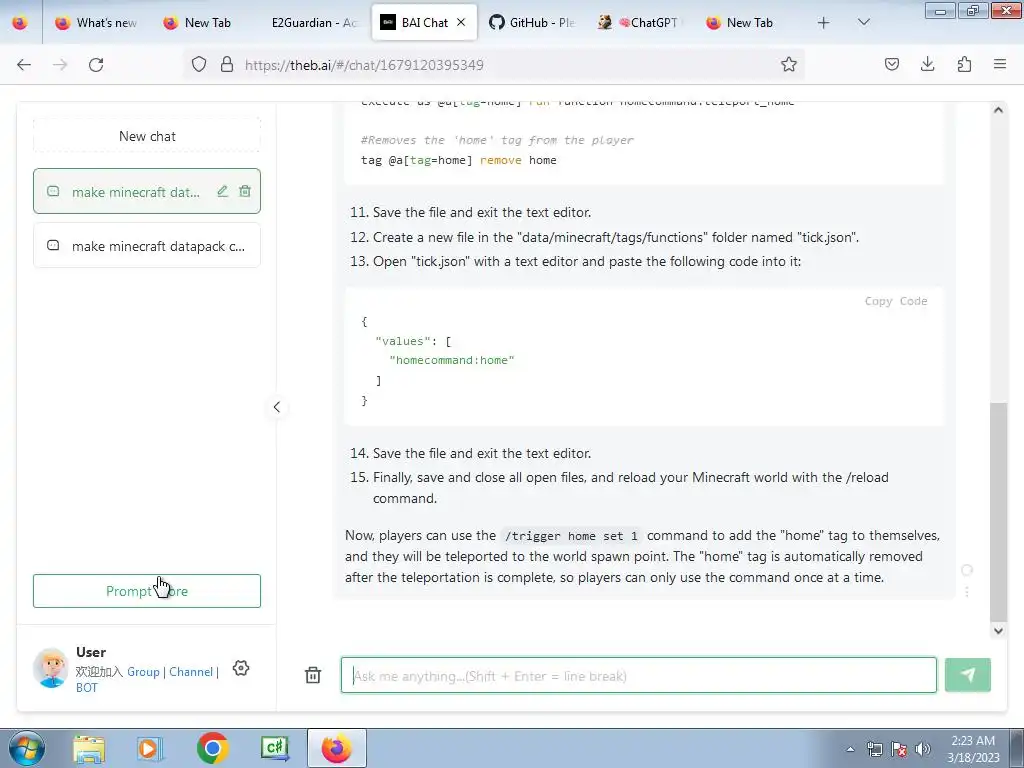Screen dimensions: 1024x768
Task: Open the extensions puzzle icon
Action: click(964, 65)
